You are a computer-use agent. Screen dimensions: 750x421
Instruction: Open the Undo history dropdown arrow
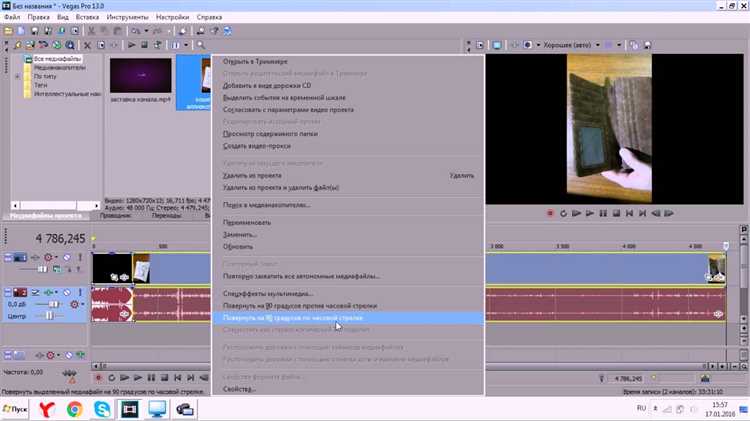tap(146, 31)
